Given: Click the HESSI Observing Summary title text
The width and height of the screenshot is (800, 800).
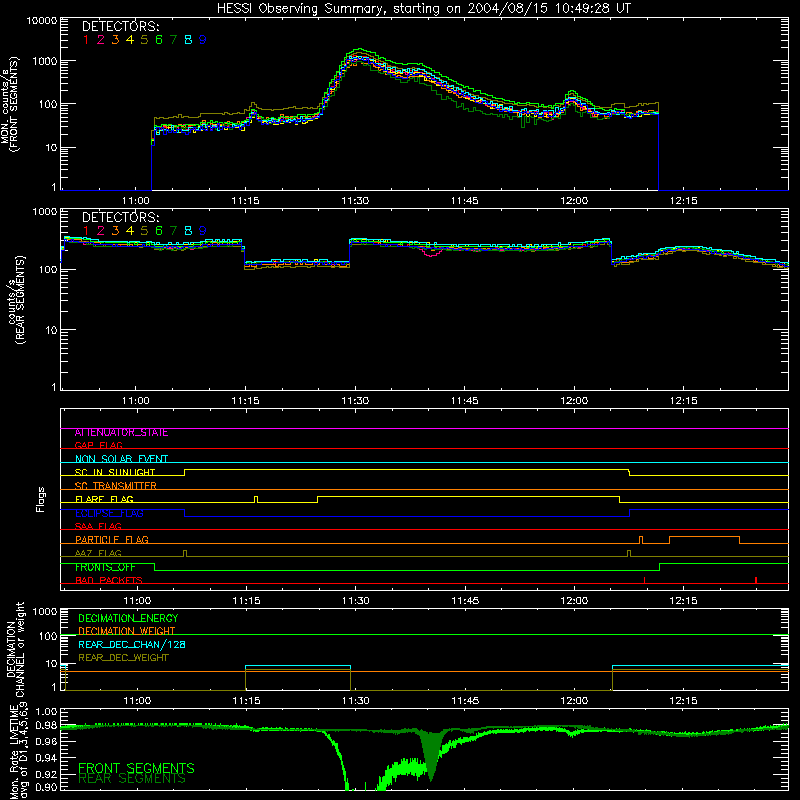Looking at the screenshot, I should (x=423, y=8).
